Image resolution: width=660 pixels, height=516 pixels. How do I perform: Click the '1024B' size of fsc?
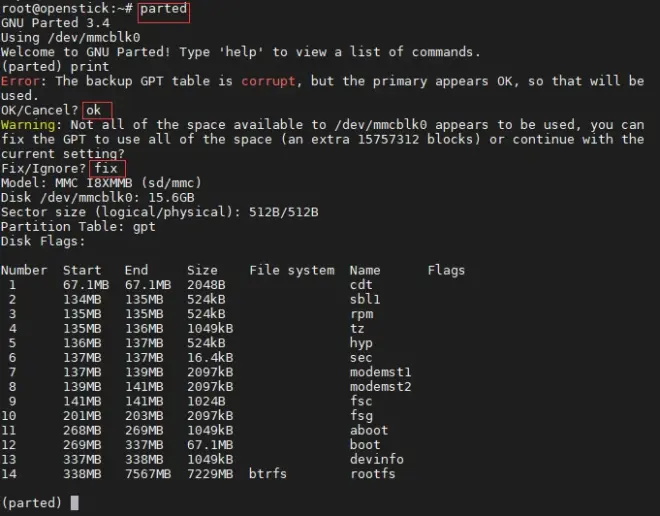pos(206,401)
